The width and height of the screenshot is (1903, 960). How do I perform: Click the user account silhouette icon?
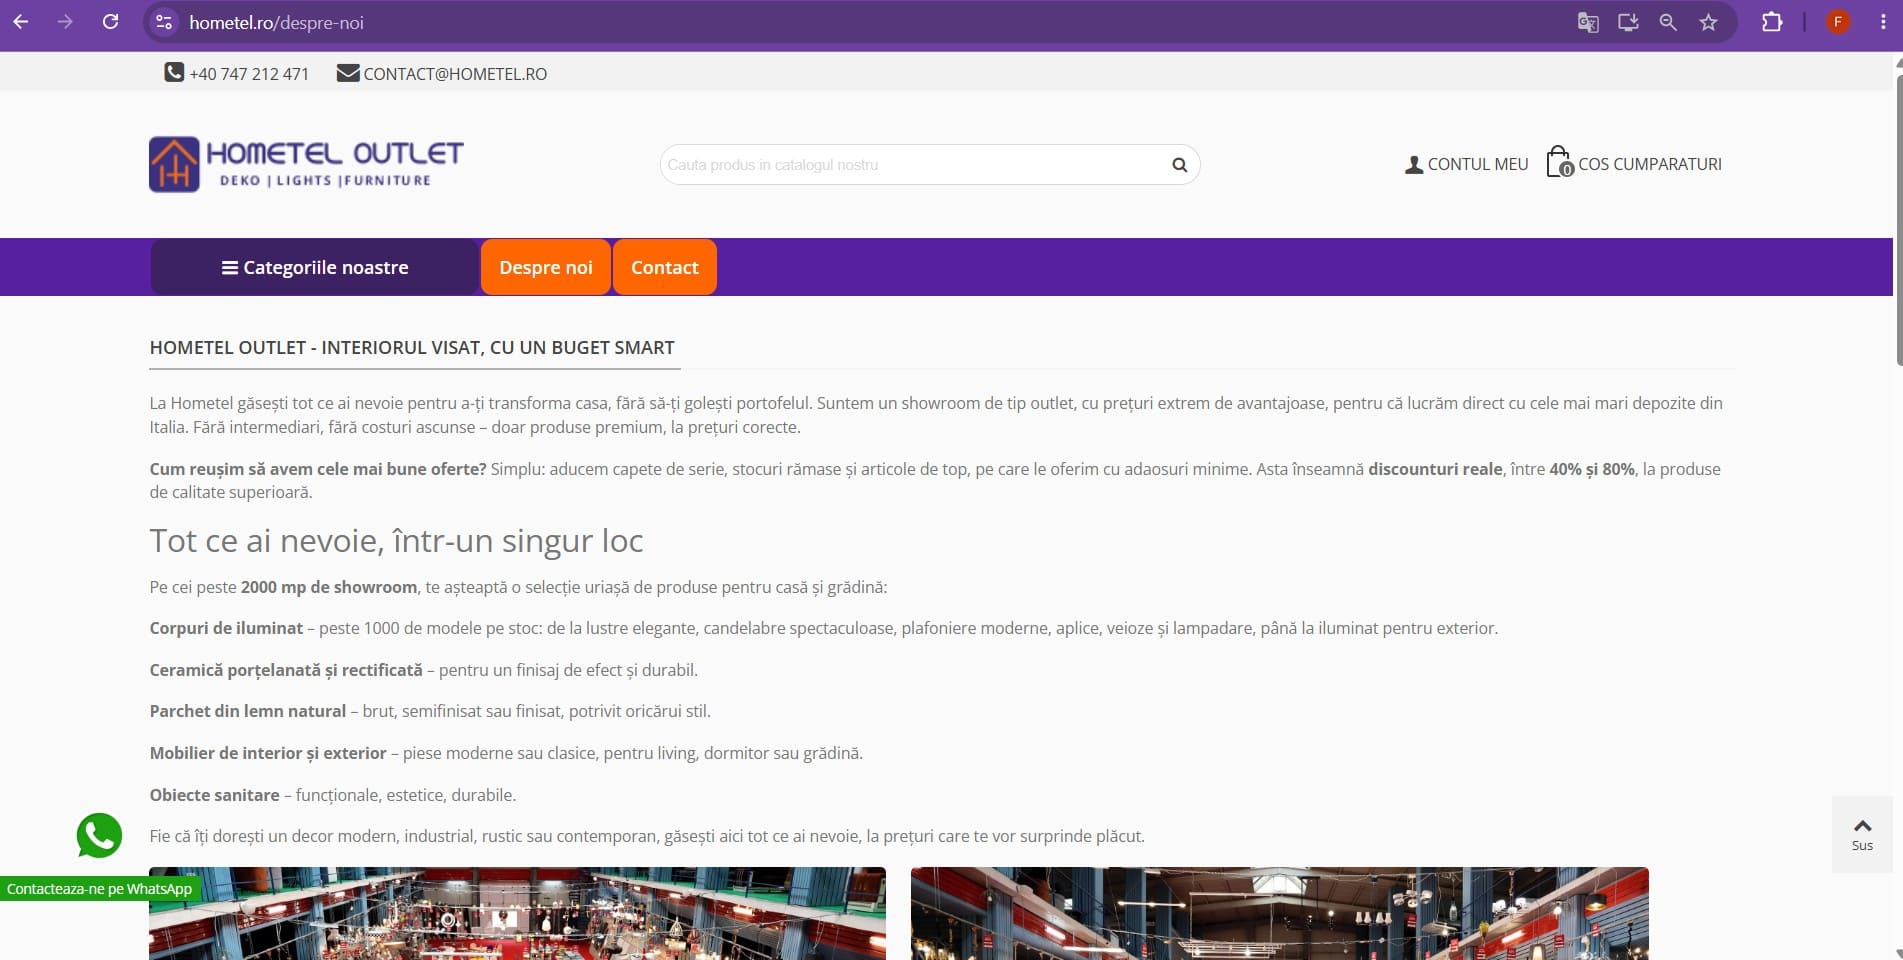point(1414,165)
